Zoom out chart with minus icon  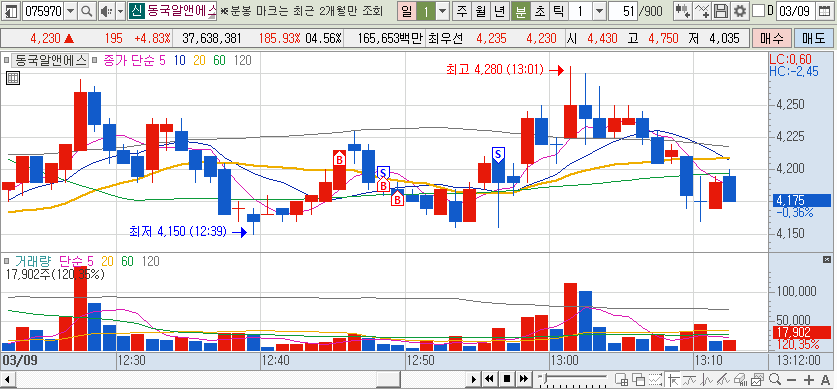(x=792, y=379)
